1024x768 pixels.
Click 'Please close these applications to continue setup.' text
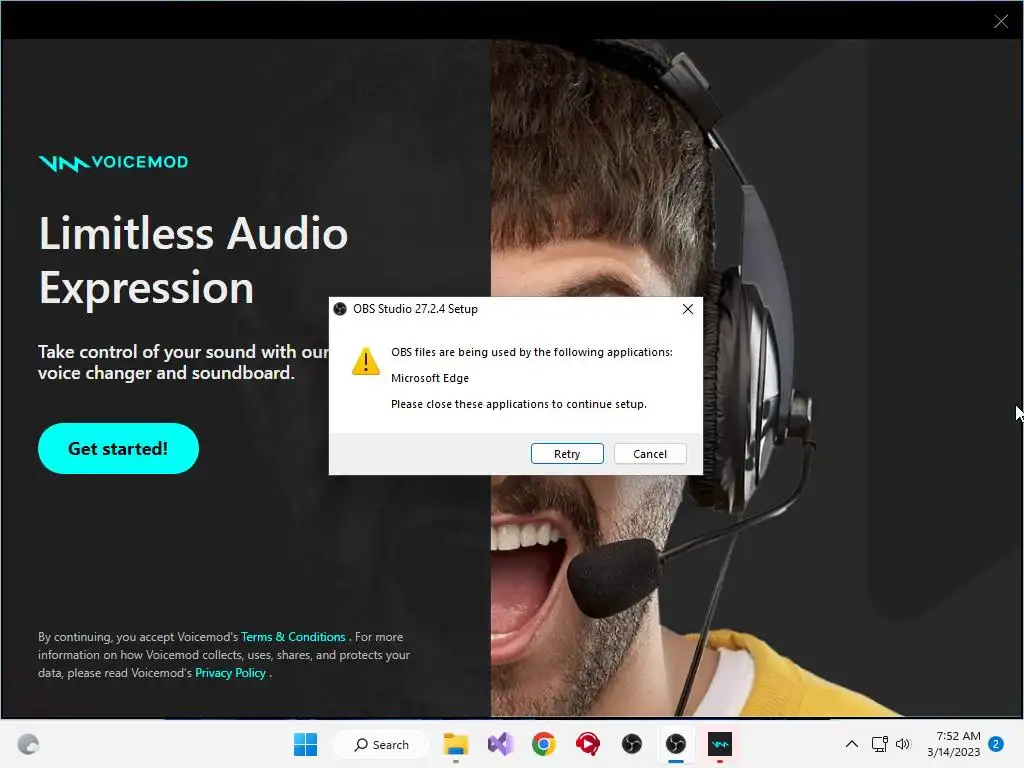519,404
